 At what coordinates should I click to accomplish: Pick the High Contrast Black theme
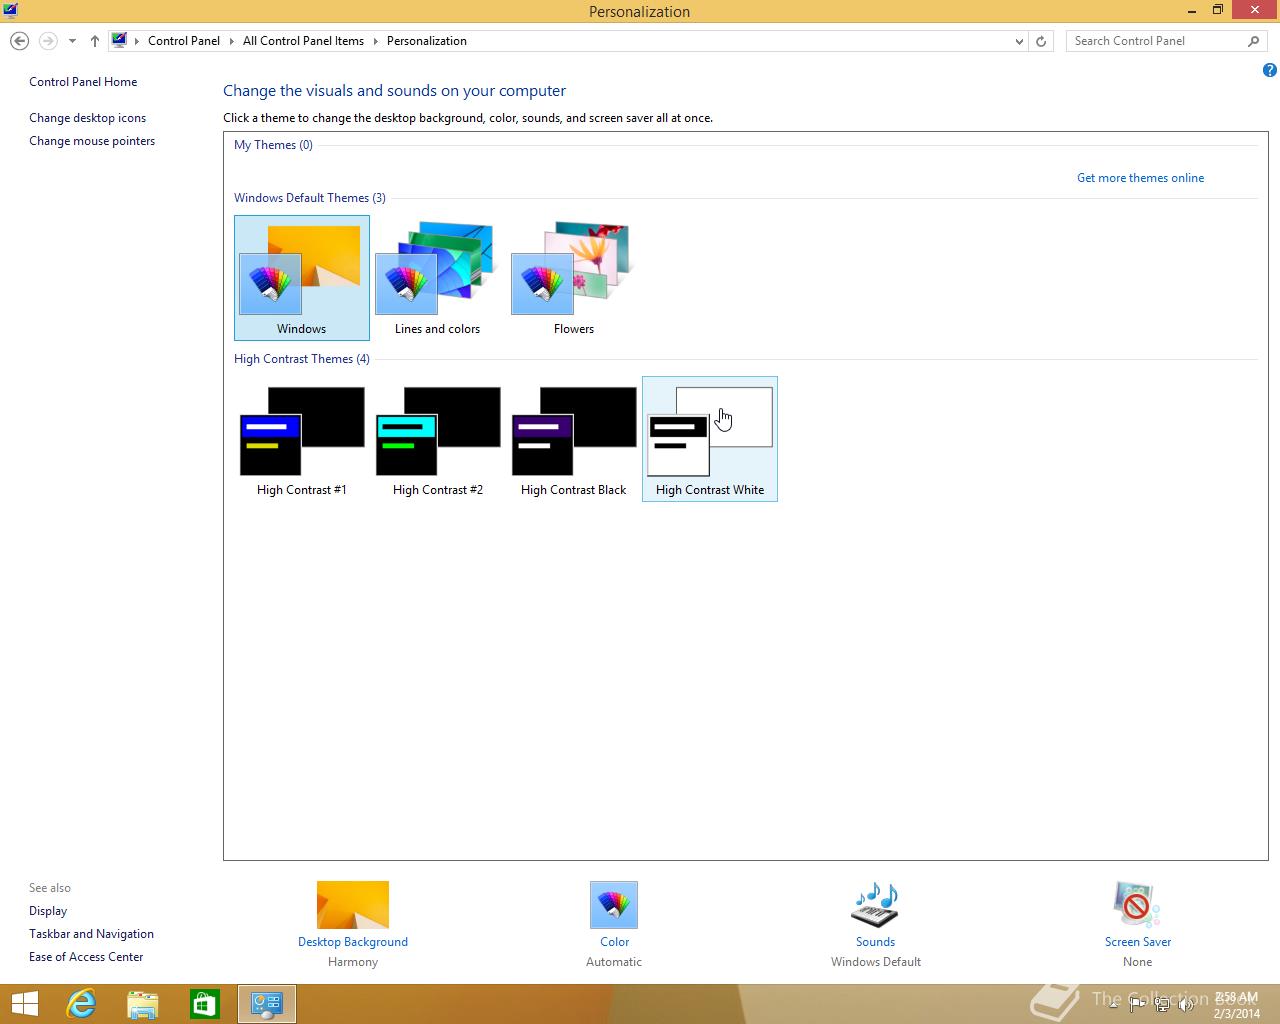pos(574,439)
